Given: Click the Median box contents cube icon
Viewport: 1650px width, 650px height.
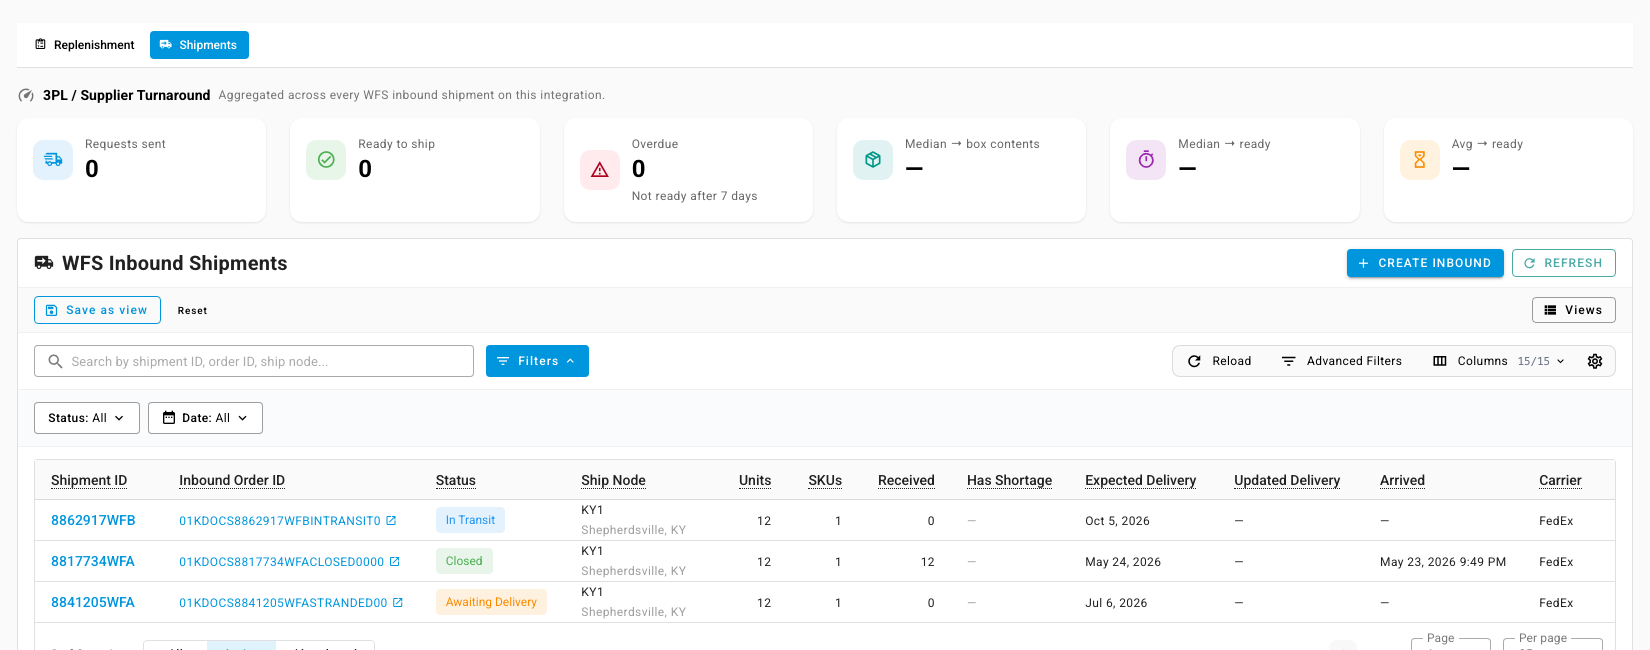Looking at the screenshot, I should 873,160.
